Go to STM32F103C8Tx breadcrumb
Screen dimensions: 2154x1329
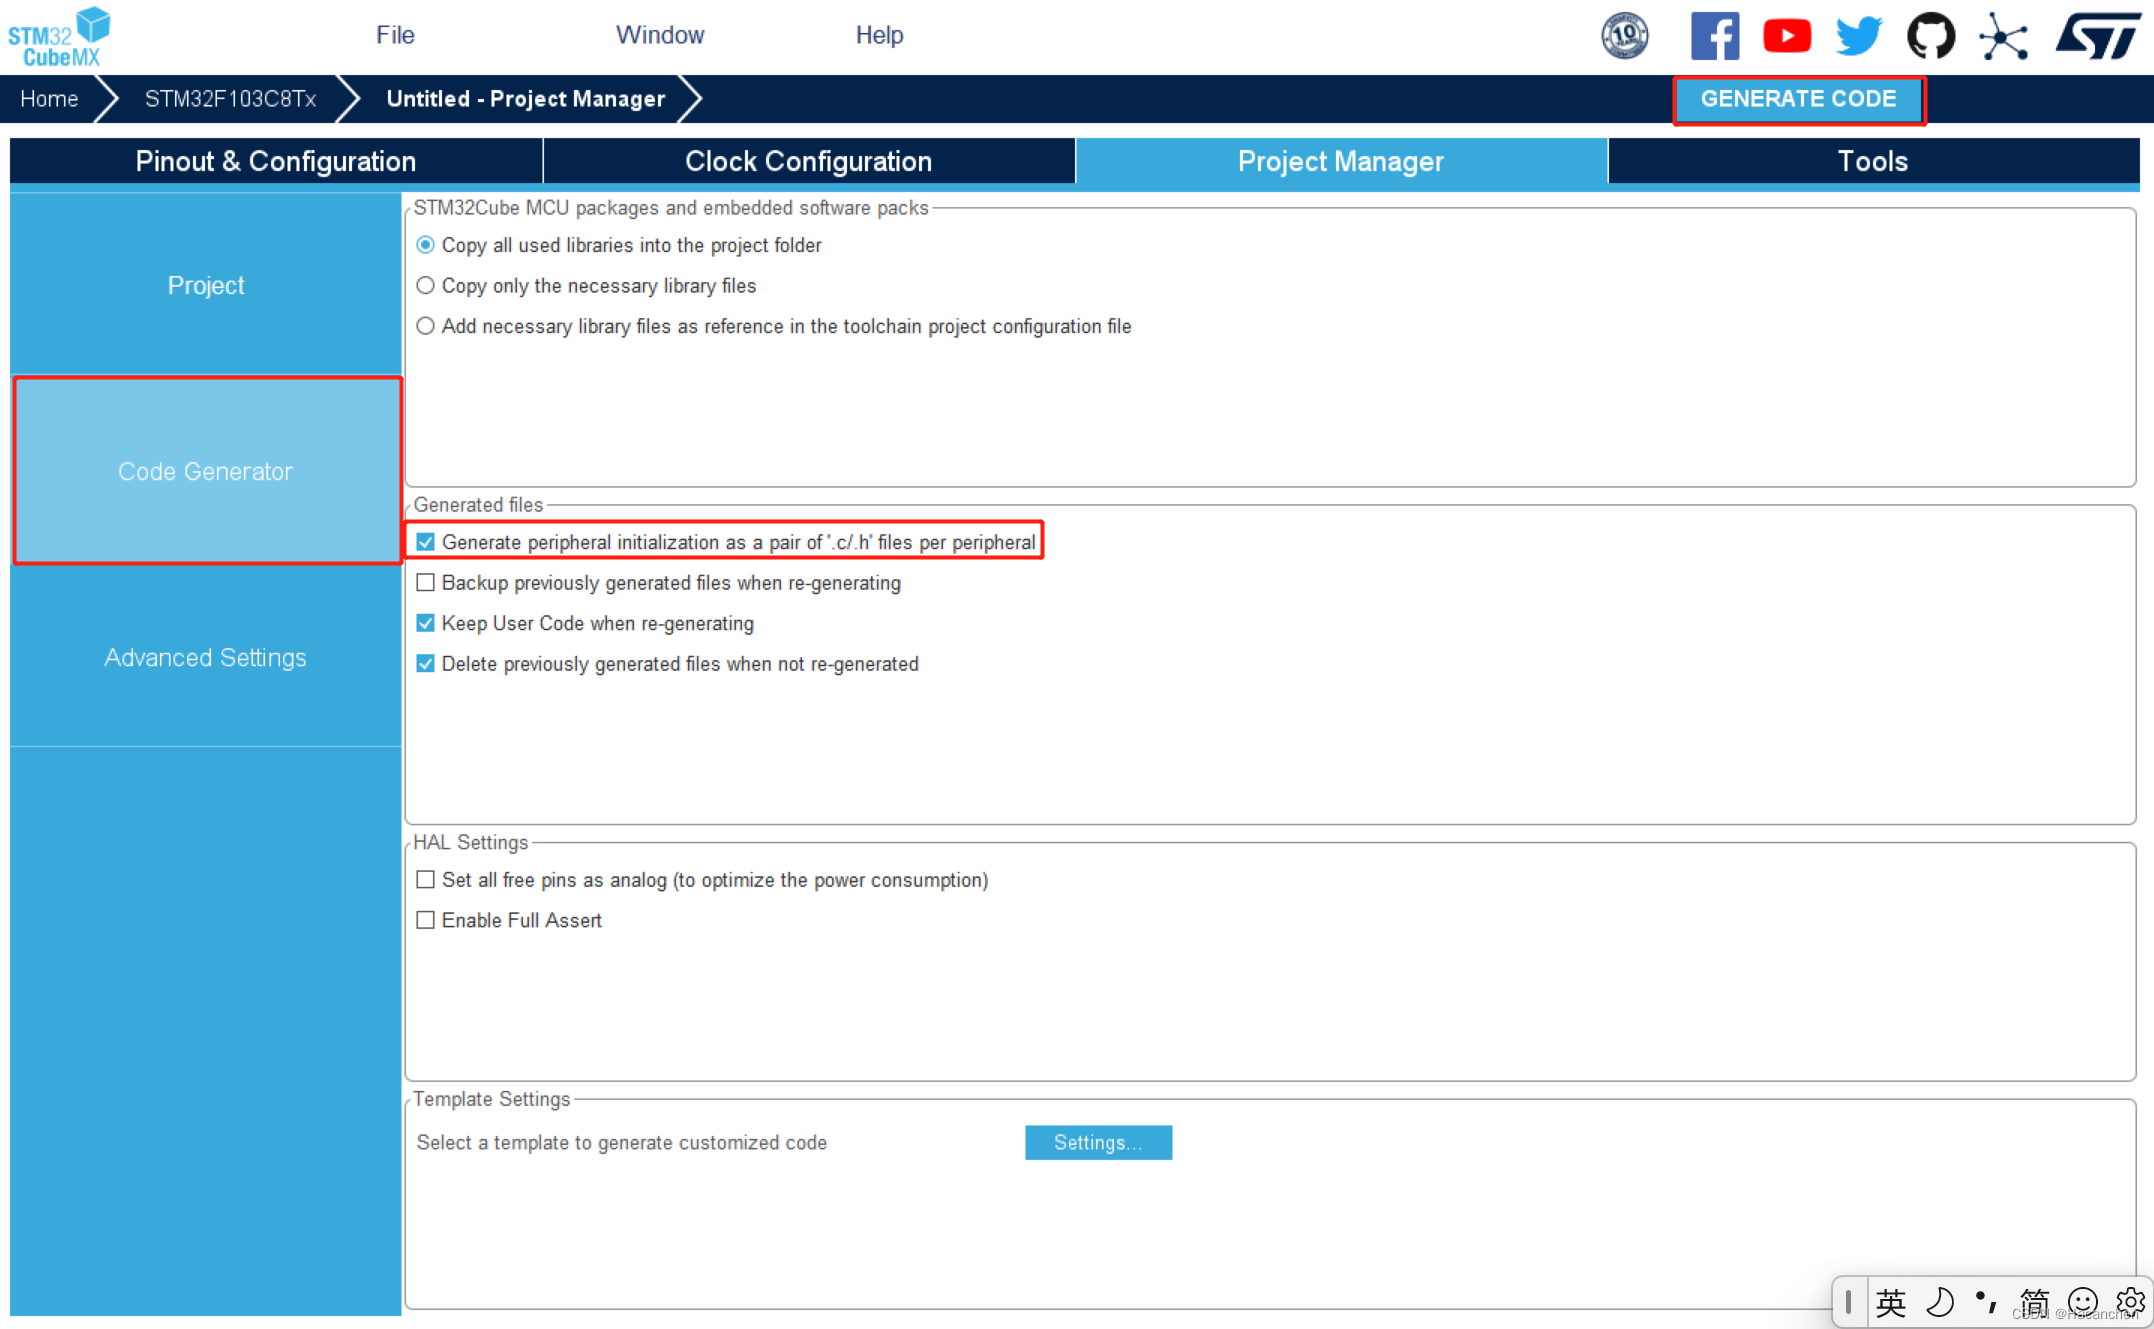pyautogui.click(x=230, y=99)
